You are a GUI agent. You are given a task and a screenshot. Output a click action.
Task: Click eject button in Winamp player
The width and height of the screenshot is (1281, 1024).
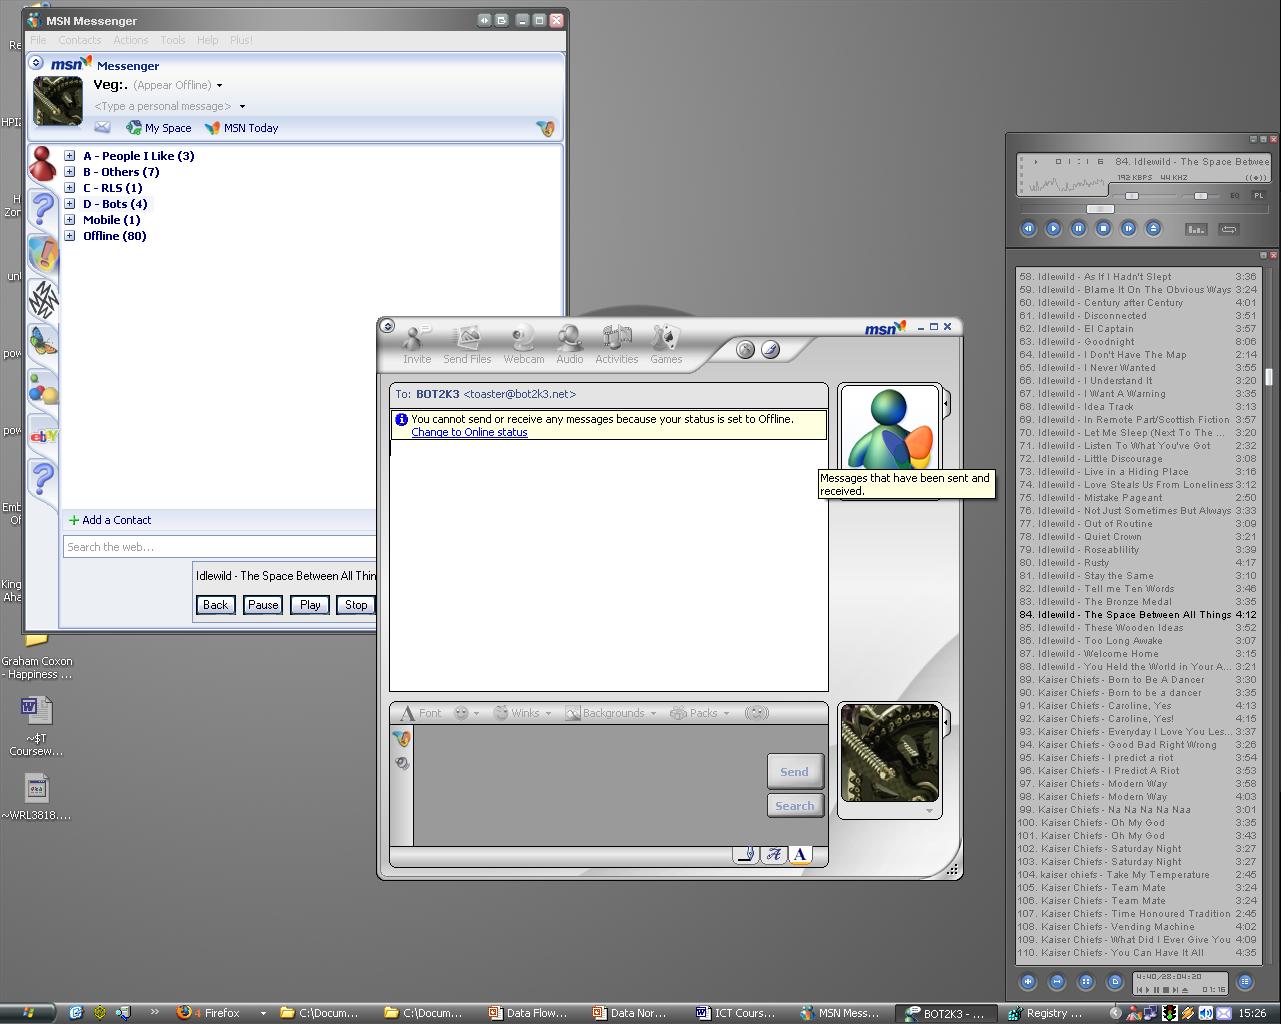1153,228
